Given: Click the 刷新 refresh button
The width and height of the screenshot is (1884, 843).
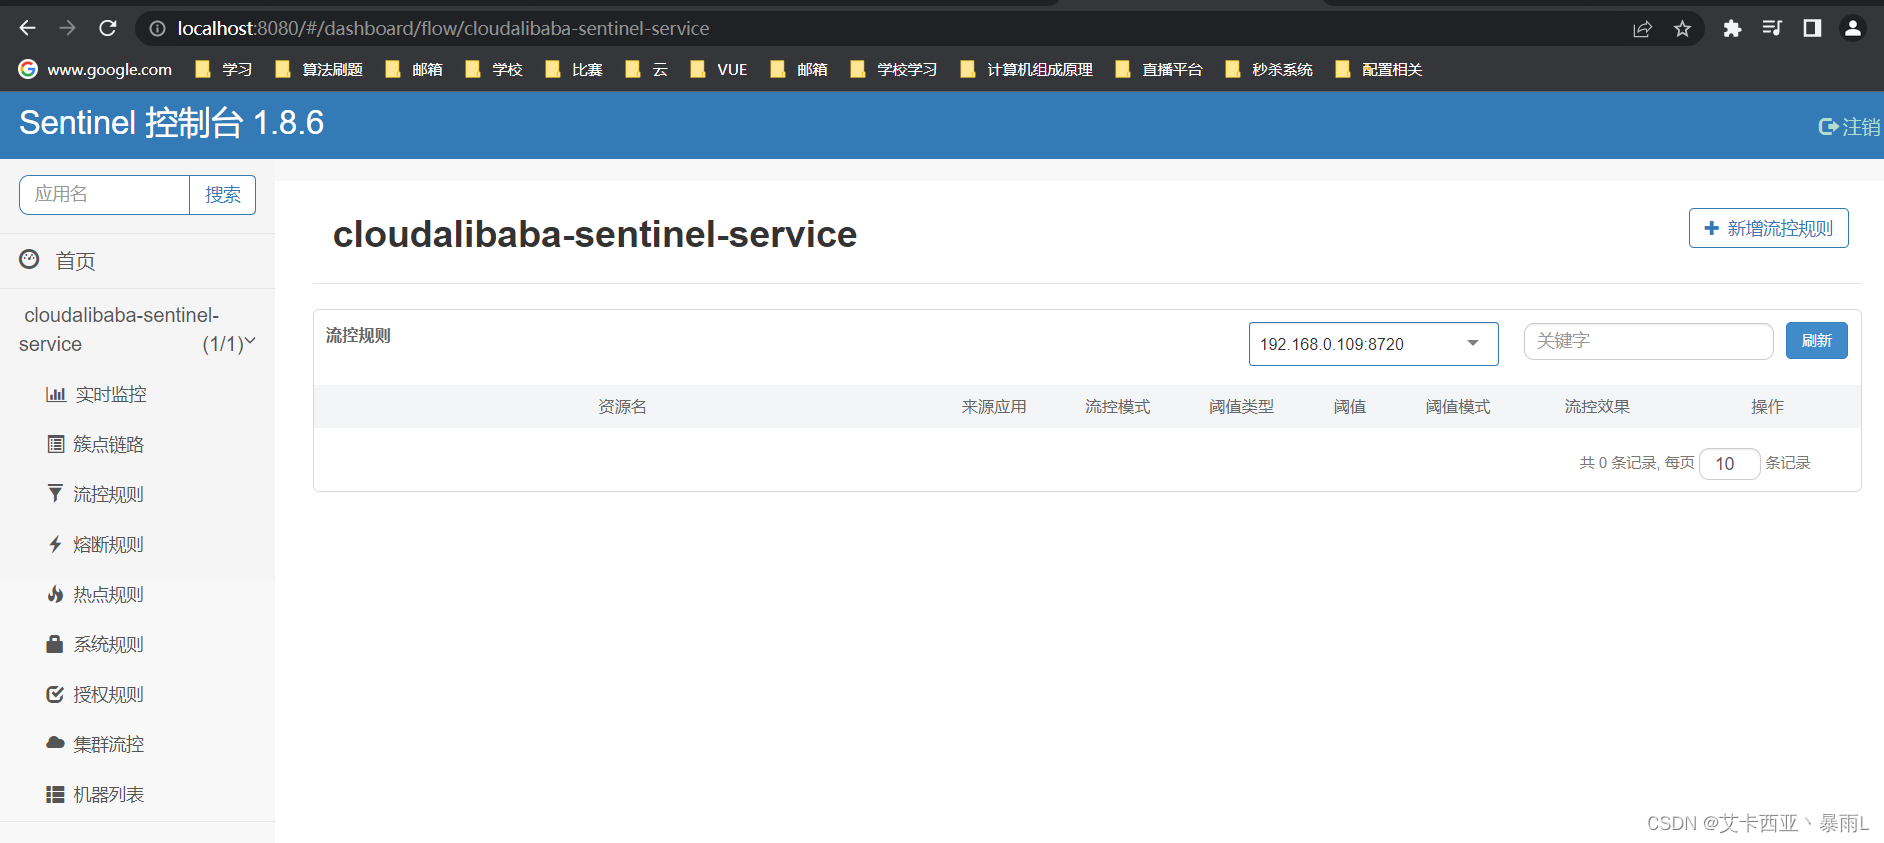Looking at the screenshot, I should [1816, 341].
